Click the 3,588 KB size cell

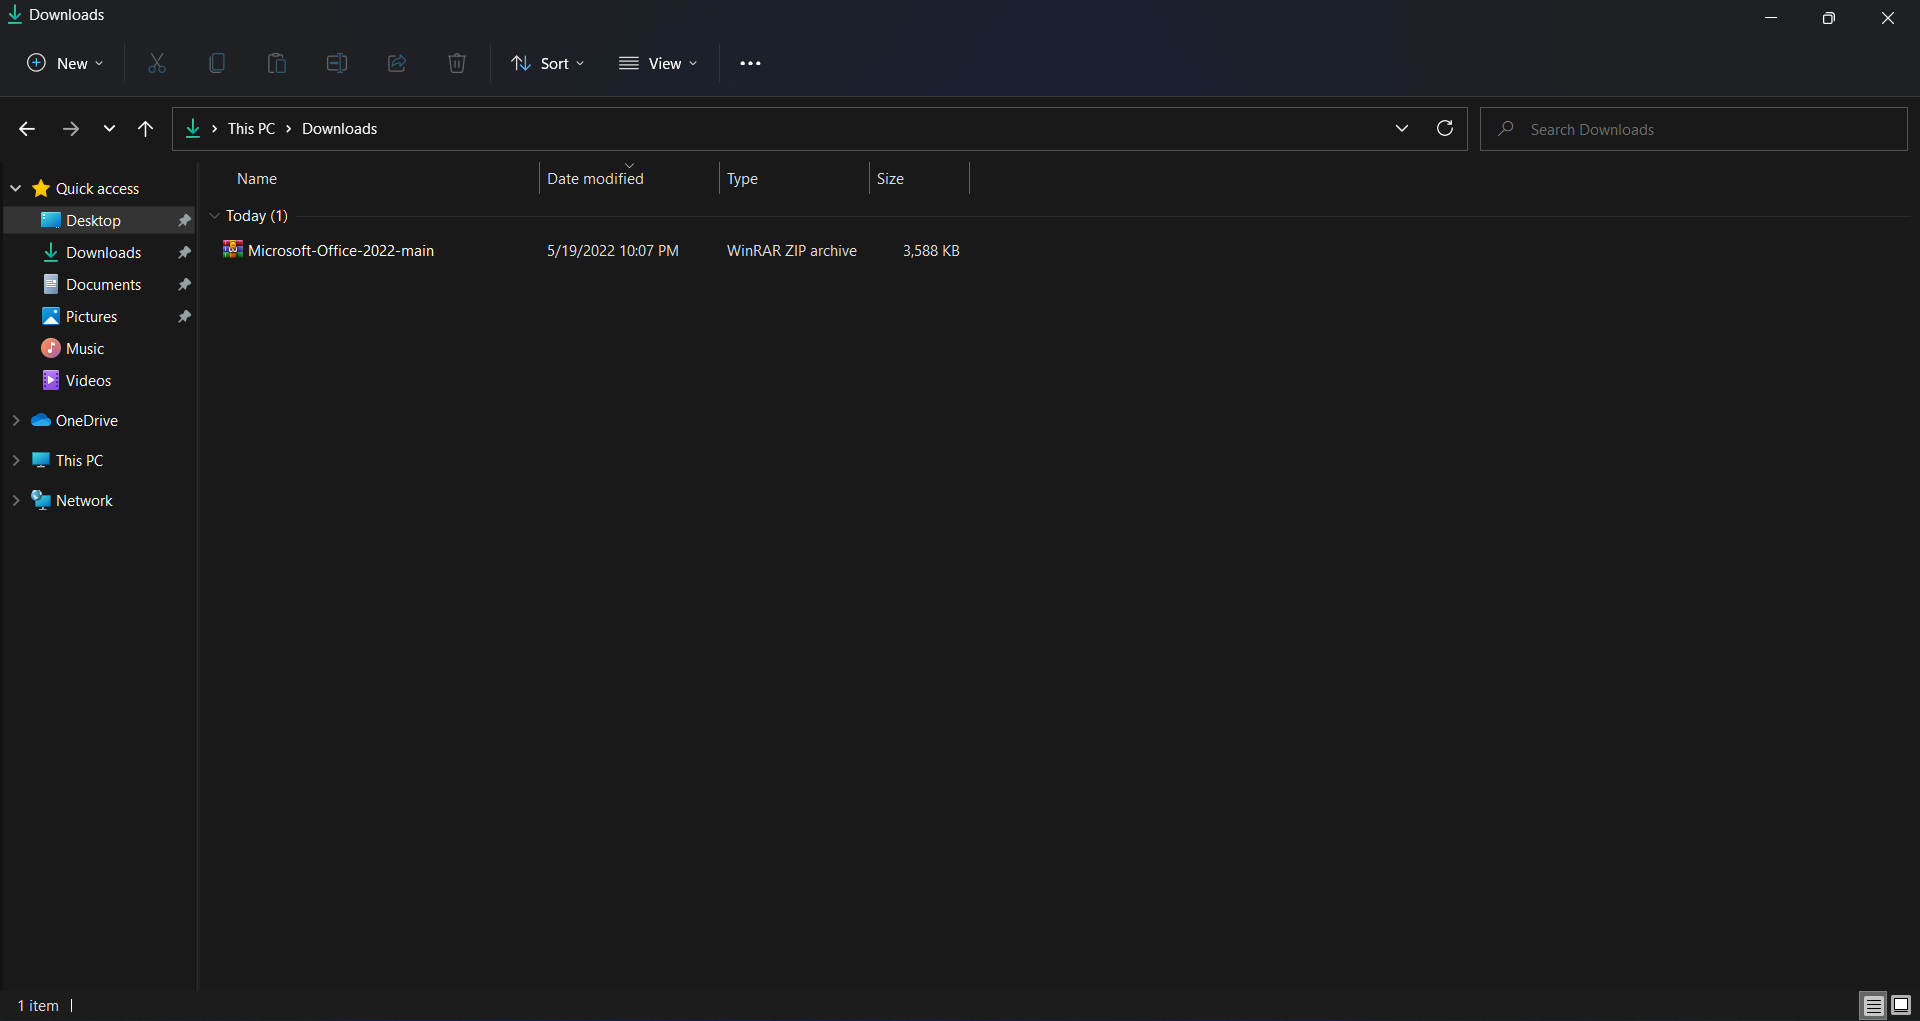931,250
